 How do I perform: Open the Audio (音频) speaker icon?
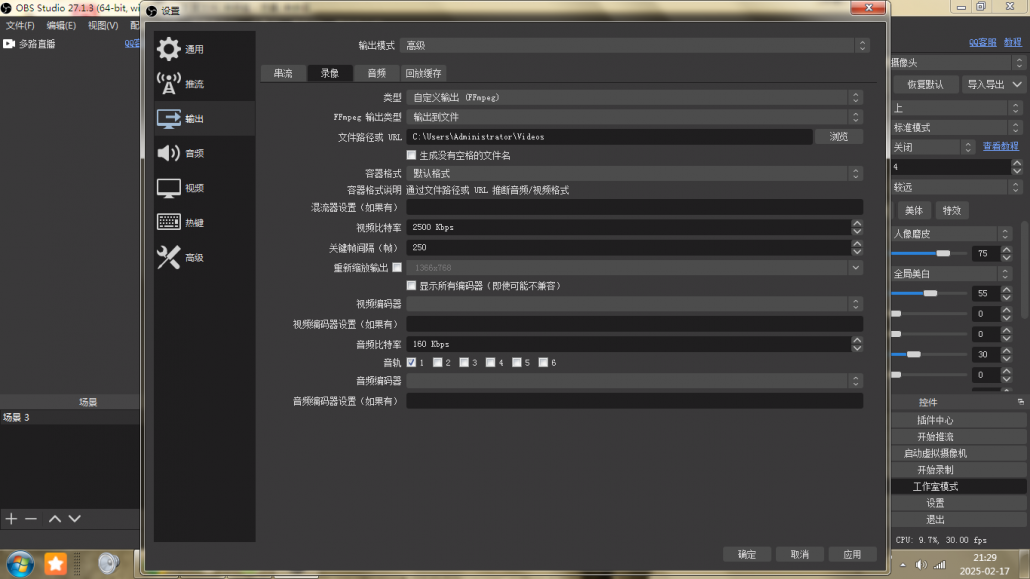pos(169,153)
